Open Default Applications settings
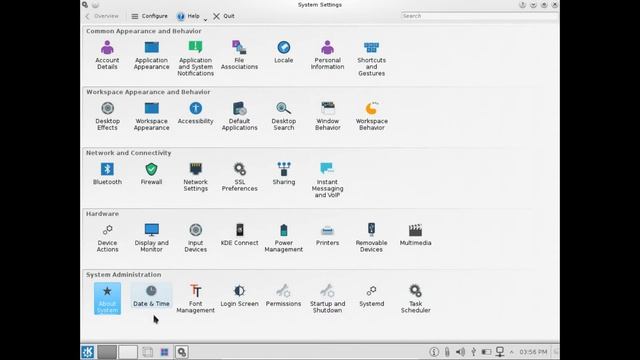Viewport: 640px width, 360px height. click(x=239, y=116)
